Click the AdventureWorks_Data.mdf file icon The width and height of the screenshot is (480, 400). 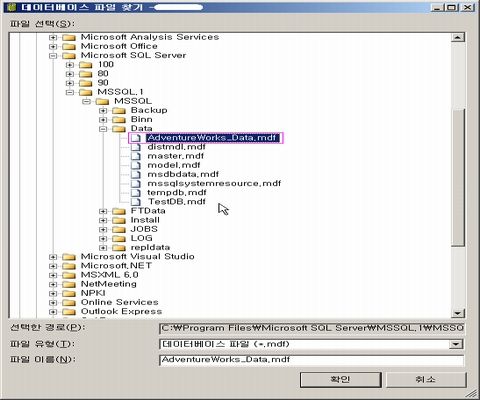[136, 138]
